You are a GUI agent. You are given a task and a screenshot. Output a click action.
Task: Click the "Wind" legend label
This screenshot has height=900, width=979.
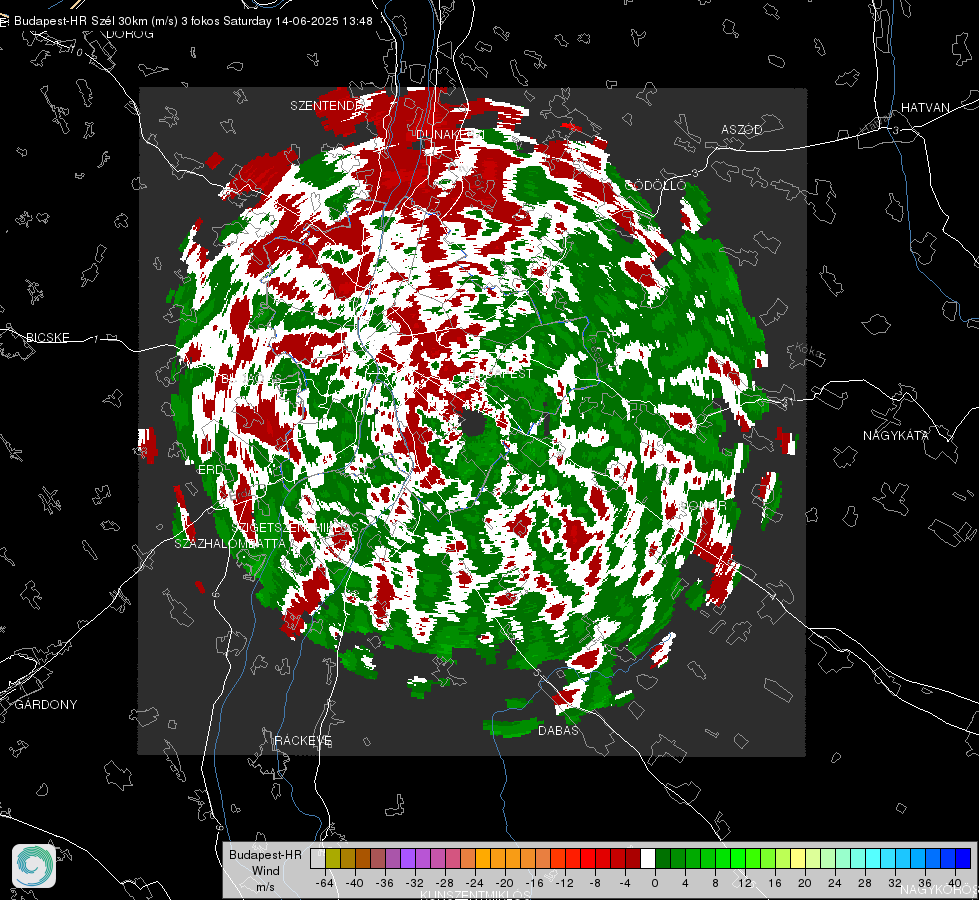(265, 870)
